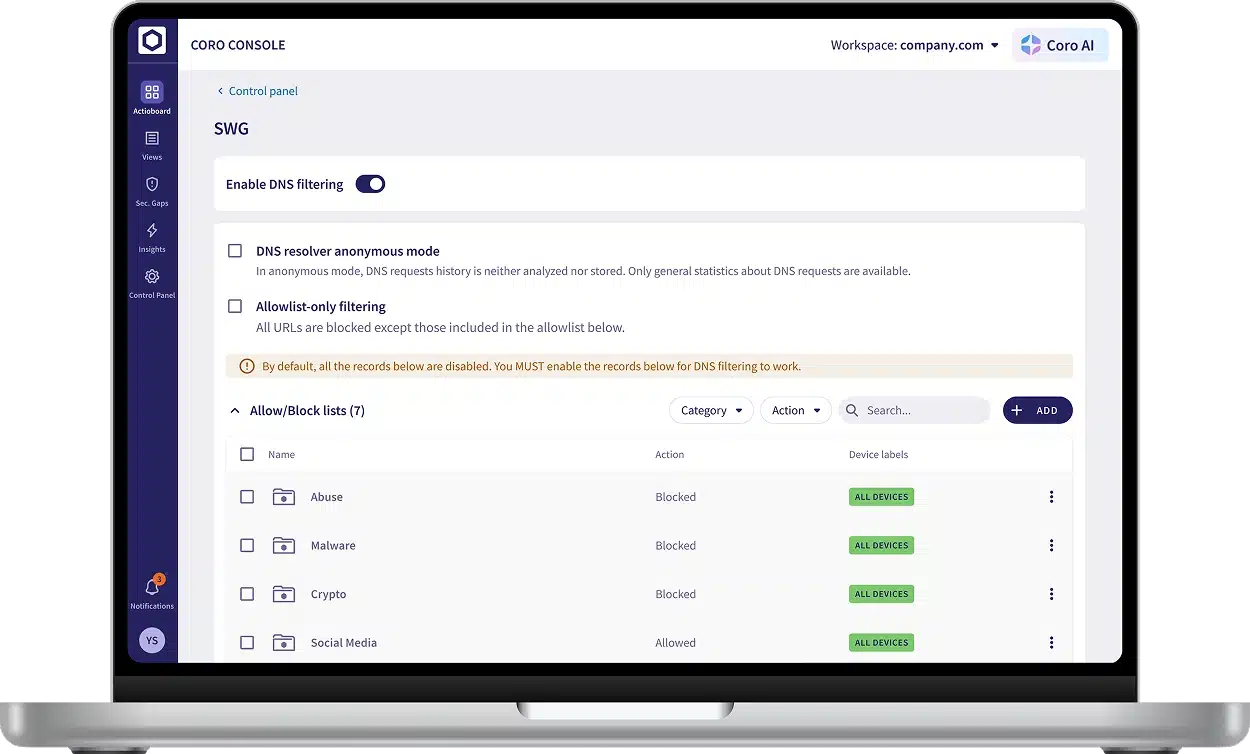Open the Insights lightning icon
Image resolution: width=1250 pixels, height=754 pixels.
pyautogui.click(x=152, y=231)
